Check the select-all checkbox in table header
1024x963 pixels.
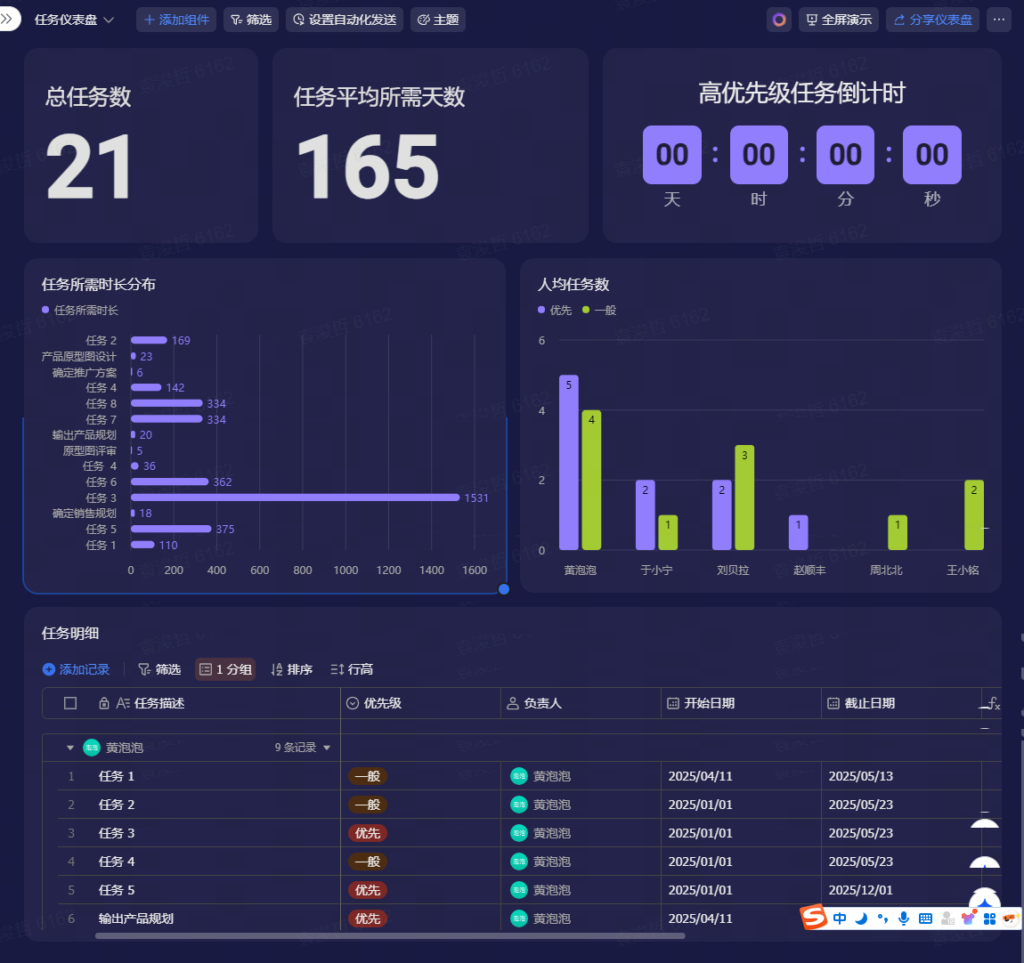[x=70, y=704]
